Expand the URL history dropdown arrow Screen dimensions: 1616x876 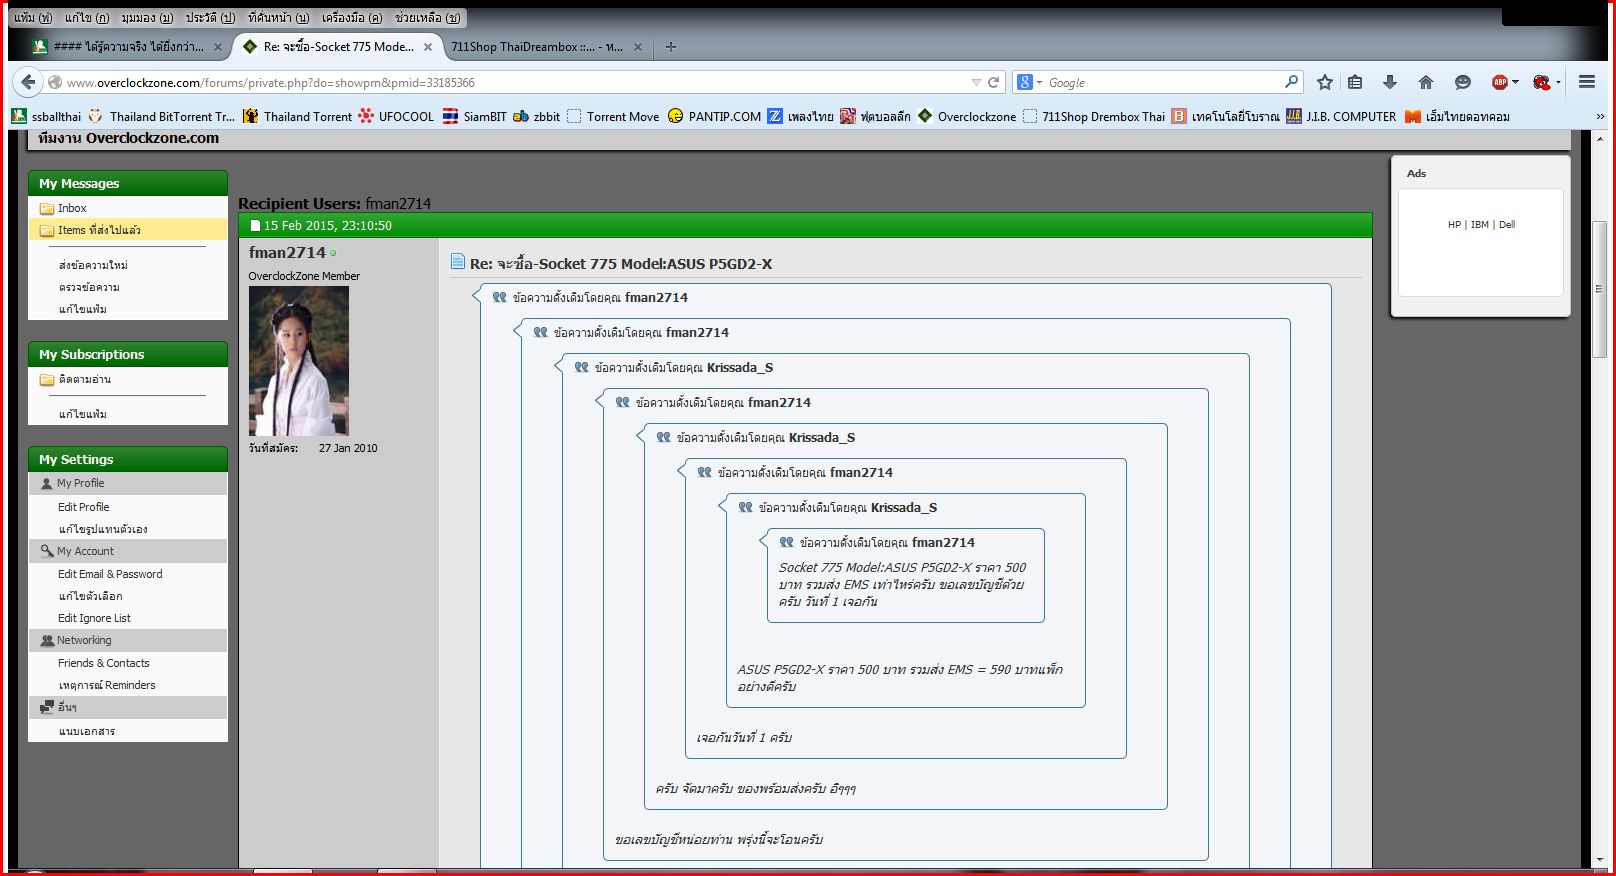click(x=976, y=82)
